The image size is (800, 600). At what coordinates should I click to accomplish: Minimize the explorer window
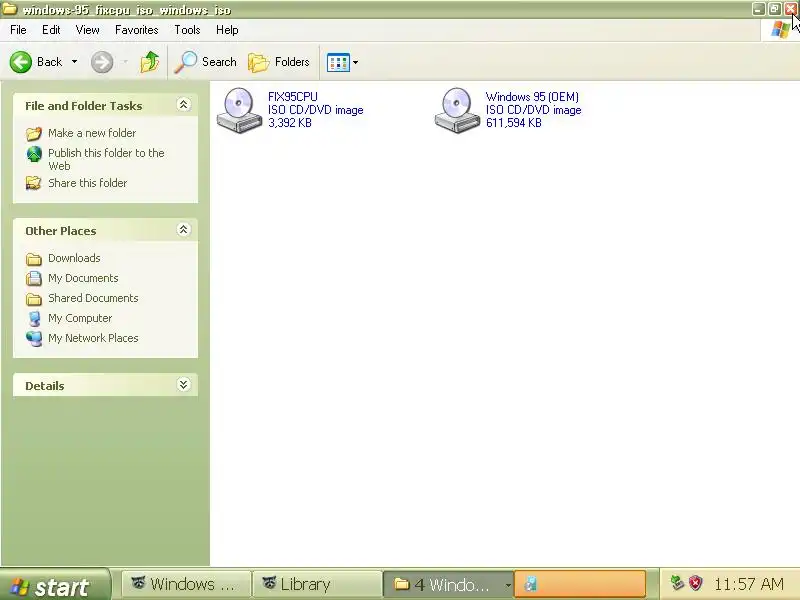click(x=759, y=9)
